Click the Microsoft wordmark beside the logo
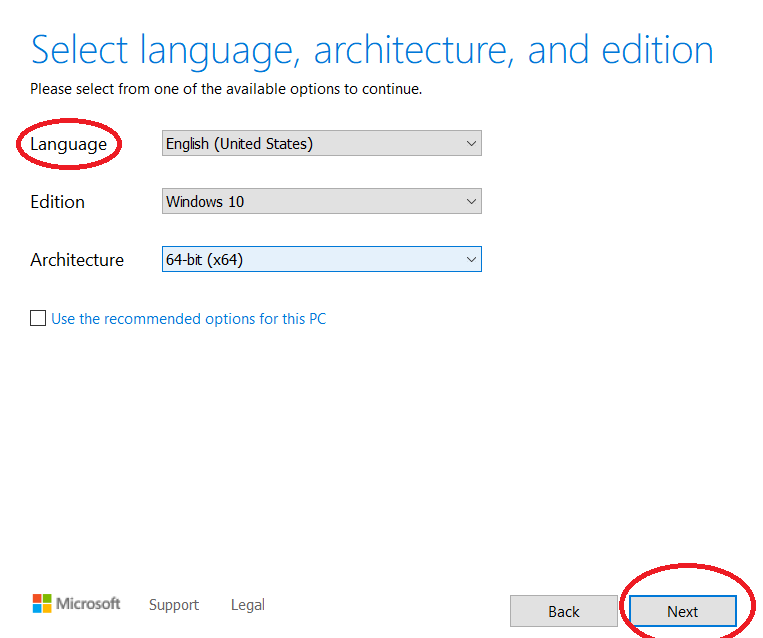Screen dimensions: 763x638 pos(88,604)
